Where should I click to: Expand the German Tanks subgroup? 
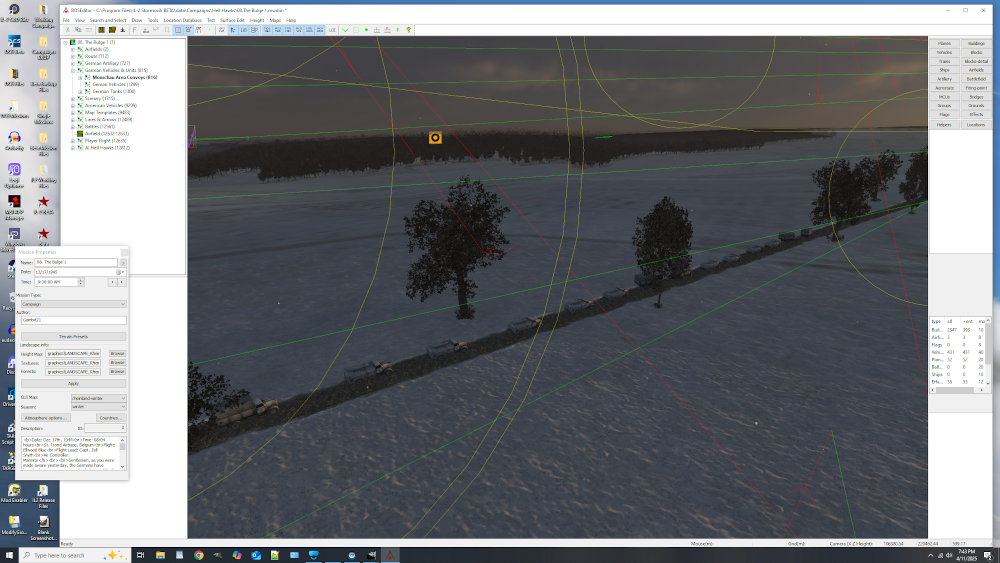[x=80, y=91]
